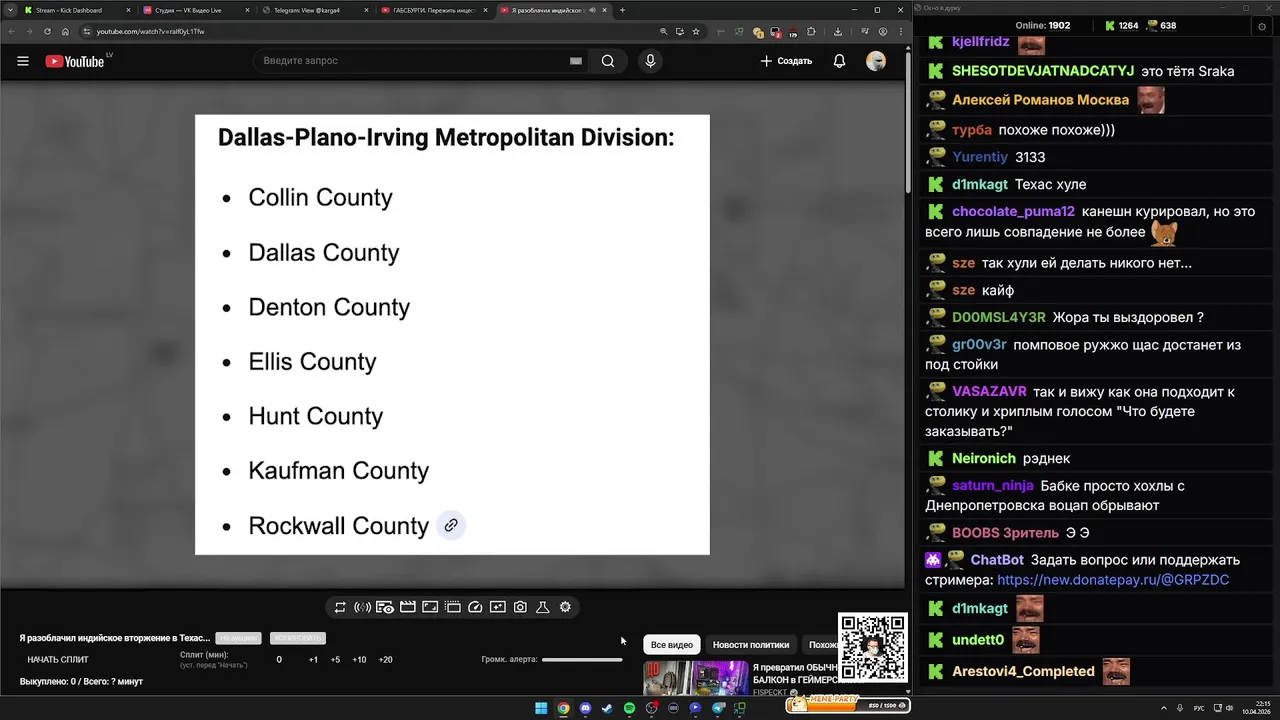Open the player toolbar settings gear
Screen dimensions: 1280x720
coord(565,607)
